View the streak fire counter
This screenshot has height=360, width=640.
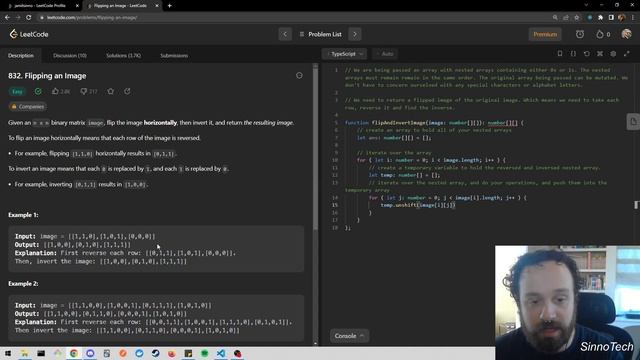point(603,34)
